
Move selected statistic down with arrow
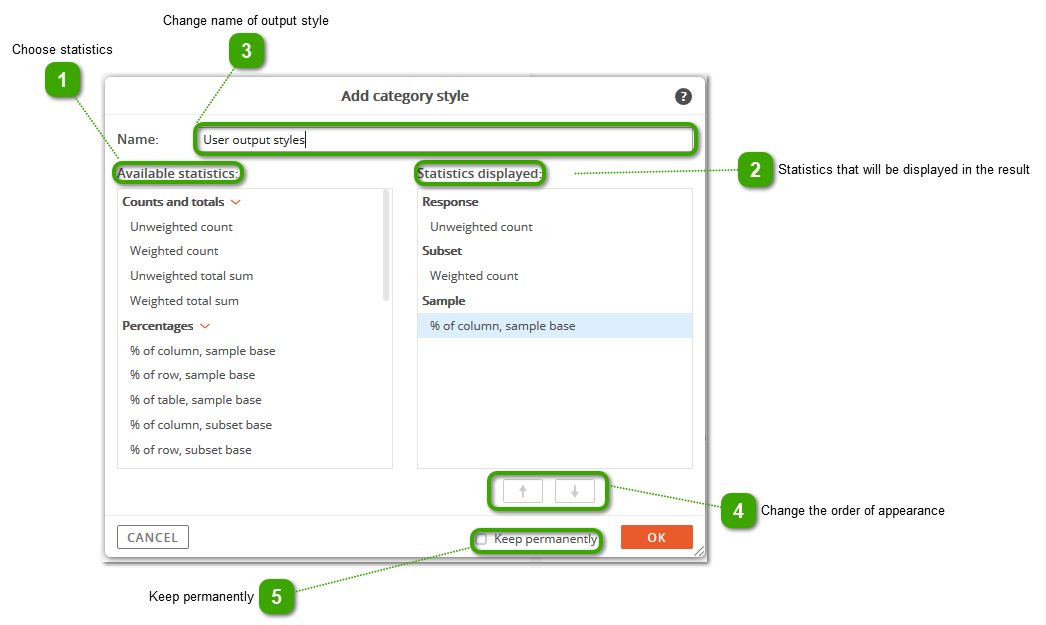tap(574, 492)
